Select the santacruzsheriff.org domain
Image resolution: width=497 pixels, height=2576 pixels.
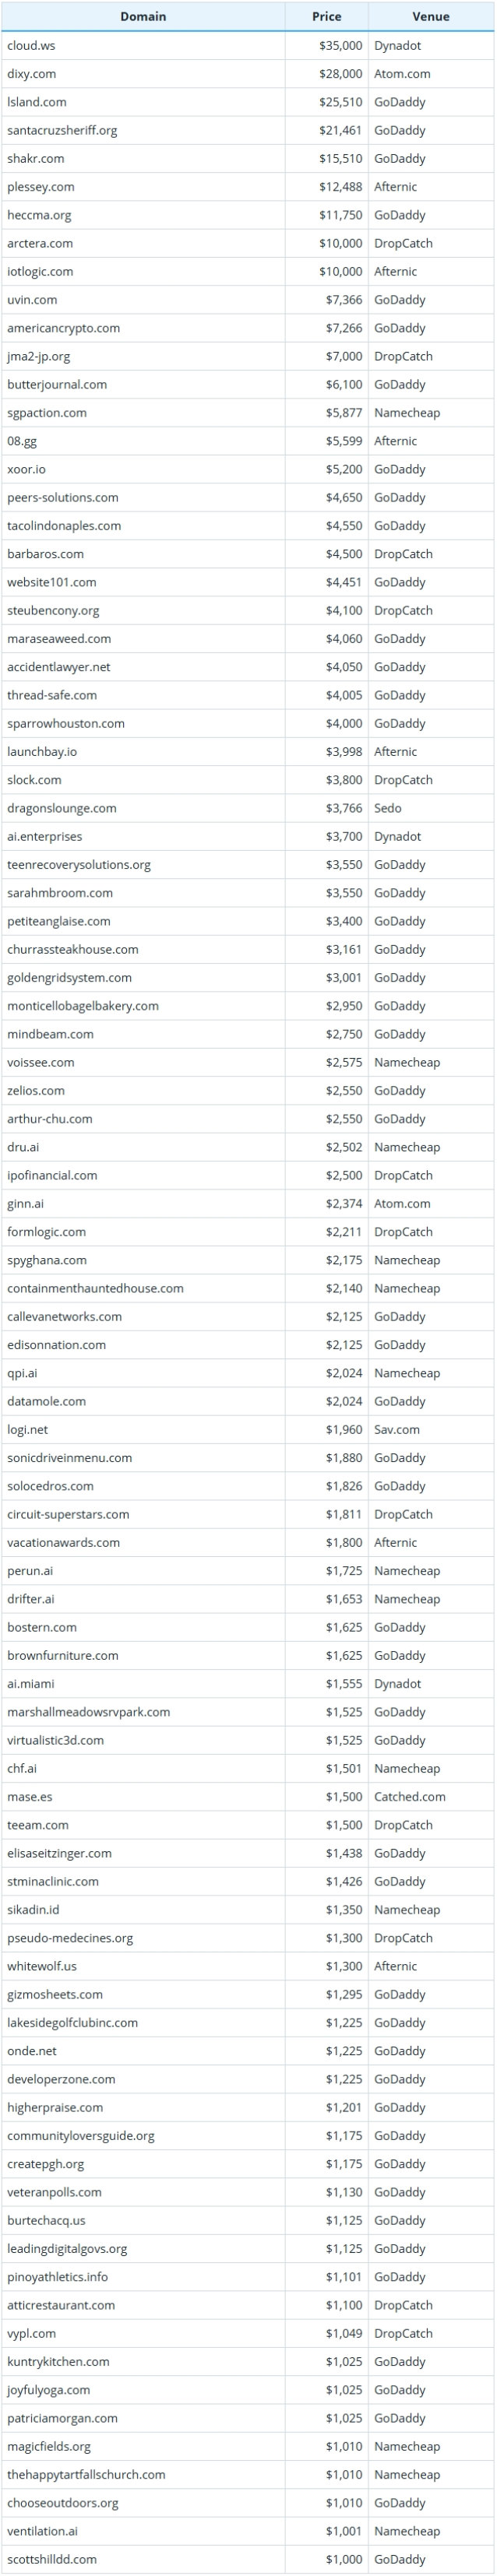pos(62,130)
